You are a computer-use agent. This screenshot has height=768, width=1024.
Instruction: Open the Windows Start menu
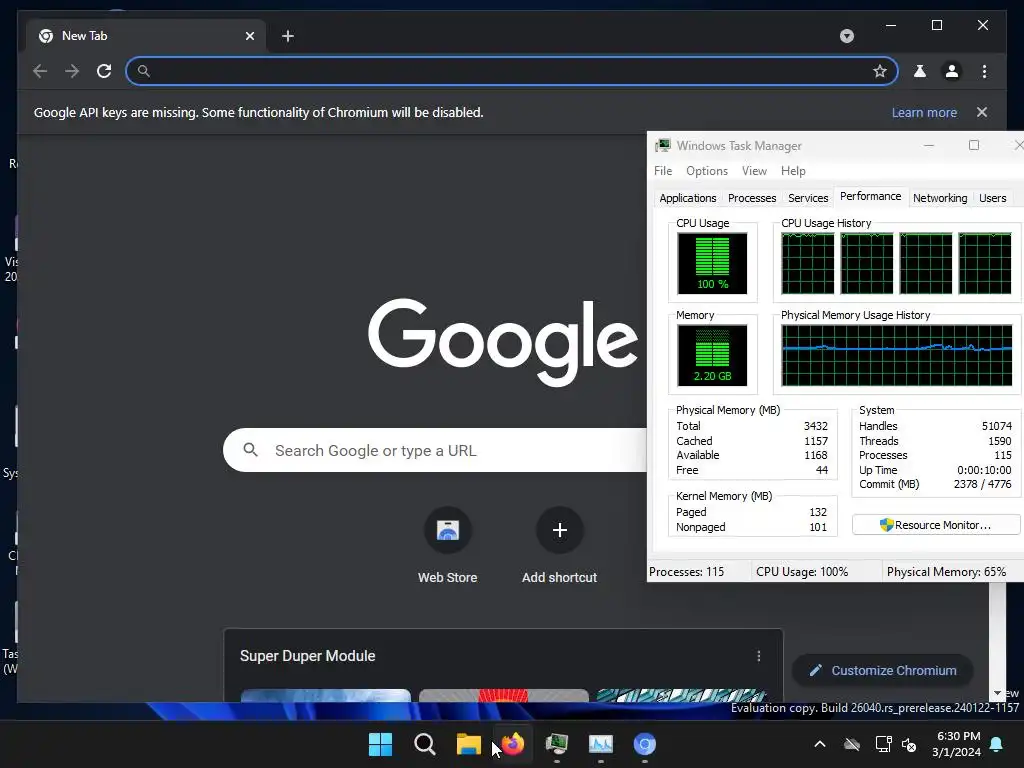pyautogui.click(x=380, y=744)
